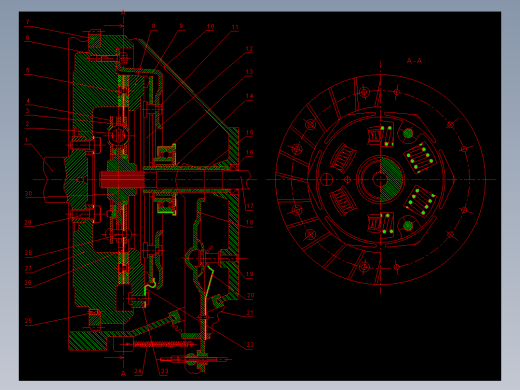The image size is (520, 390).
Task: Click part number 9 callout label
Action: (x=181, y=26)
